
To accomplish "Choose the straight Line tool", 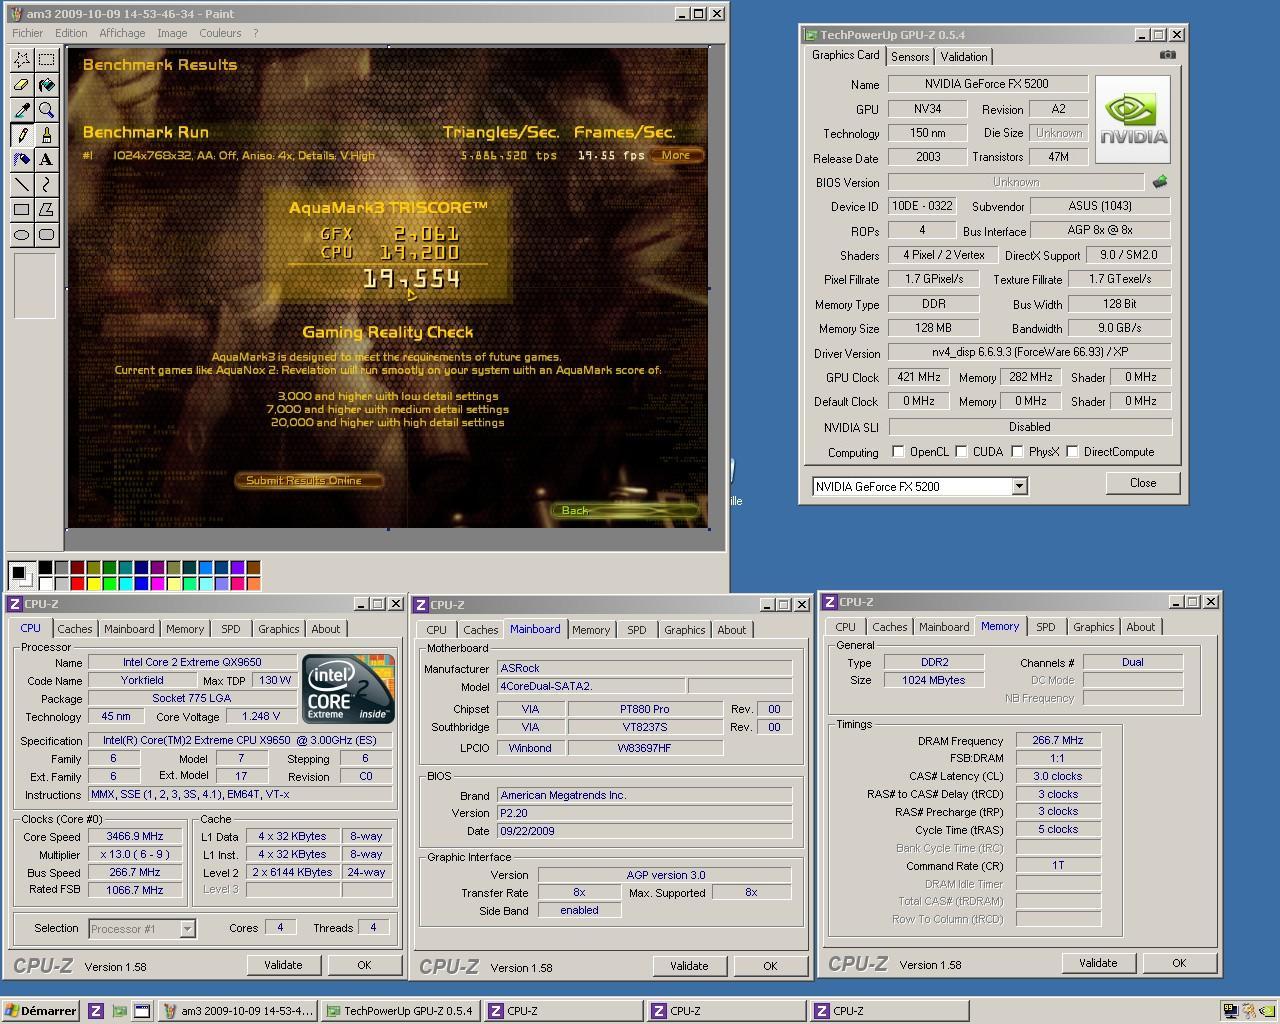I will pos(21,185).
